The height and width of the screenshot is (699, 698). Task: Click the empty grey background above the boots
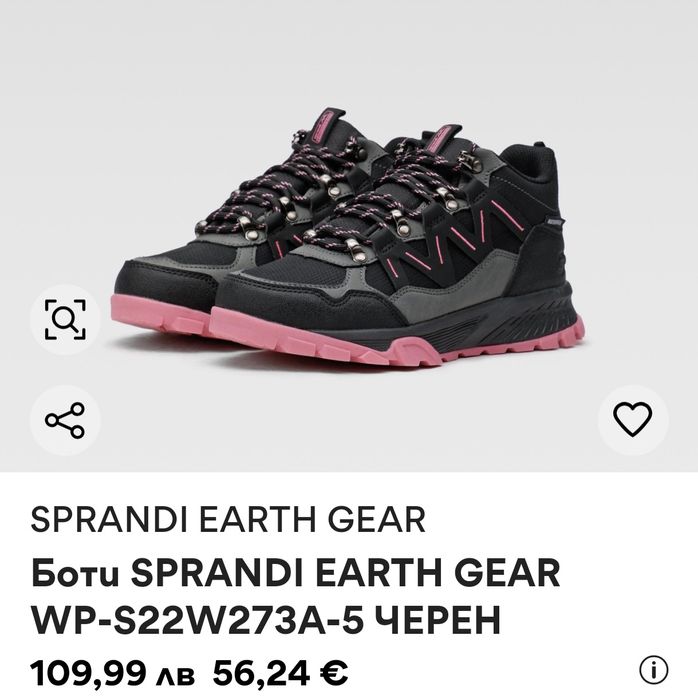[349, 53]
